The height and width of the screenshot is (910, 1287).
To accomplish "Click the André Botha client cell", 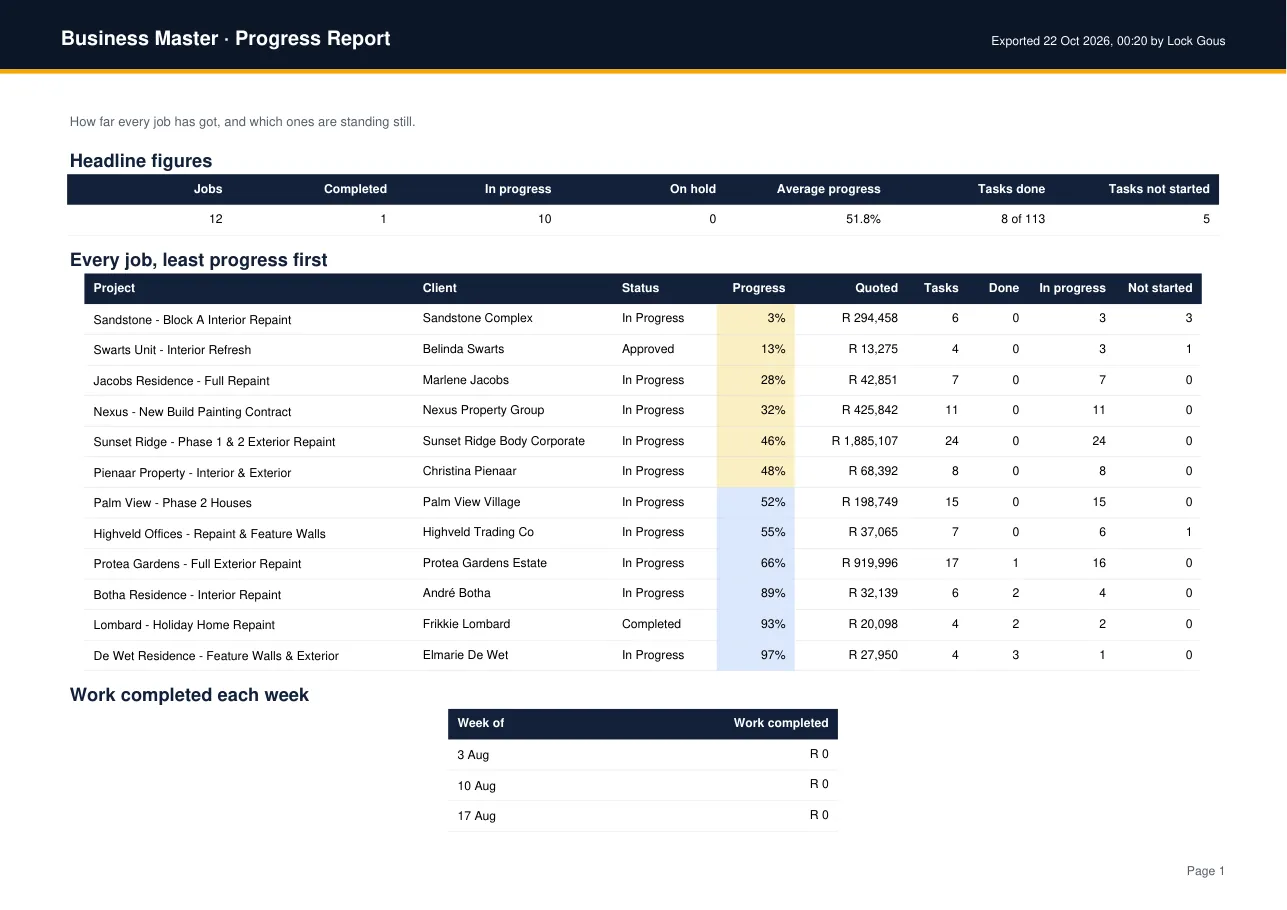I will click(456, 593).
